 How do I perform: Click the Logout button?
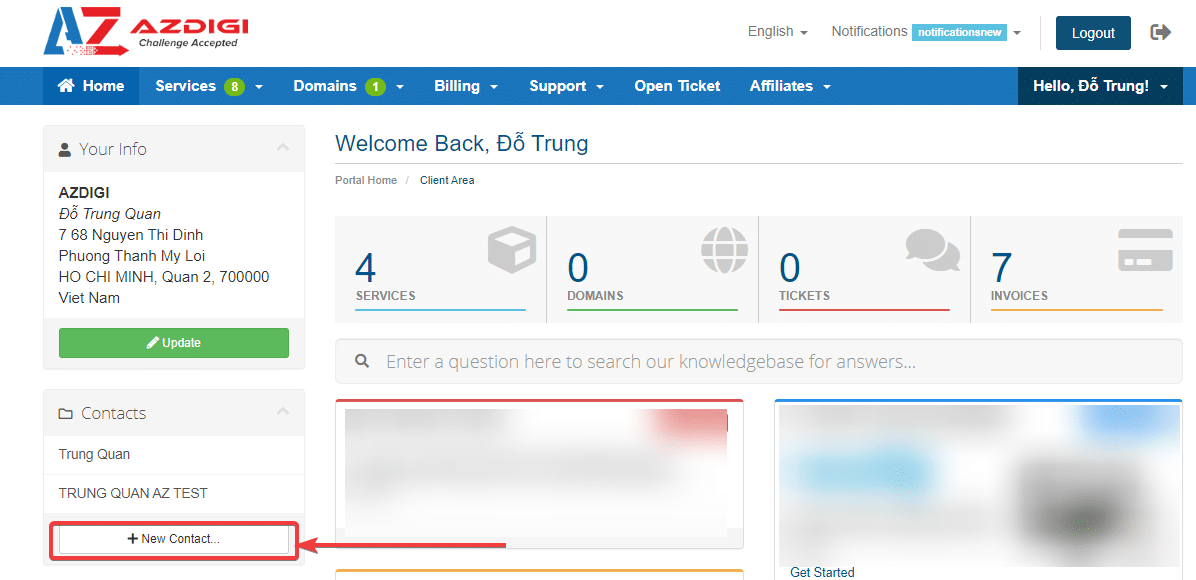coord(1093,33)
